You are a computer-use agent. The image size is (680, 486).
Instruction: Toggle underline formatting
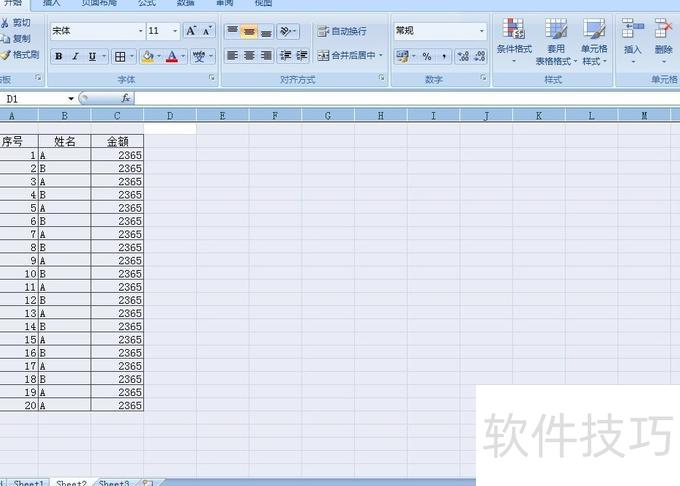[92, 56]
